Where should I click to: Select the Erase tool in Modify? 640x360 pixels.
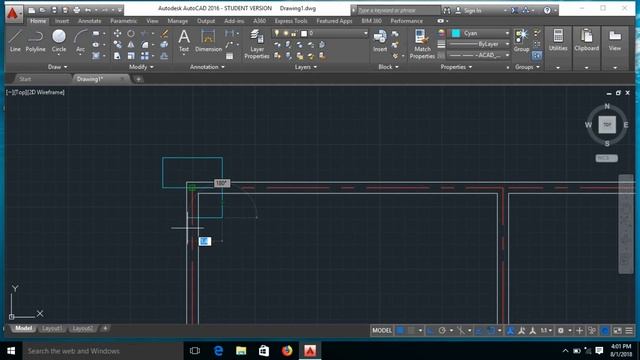point(164,33)
